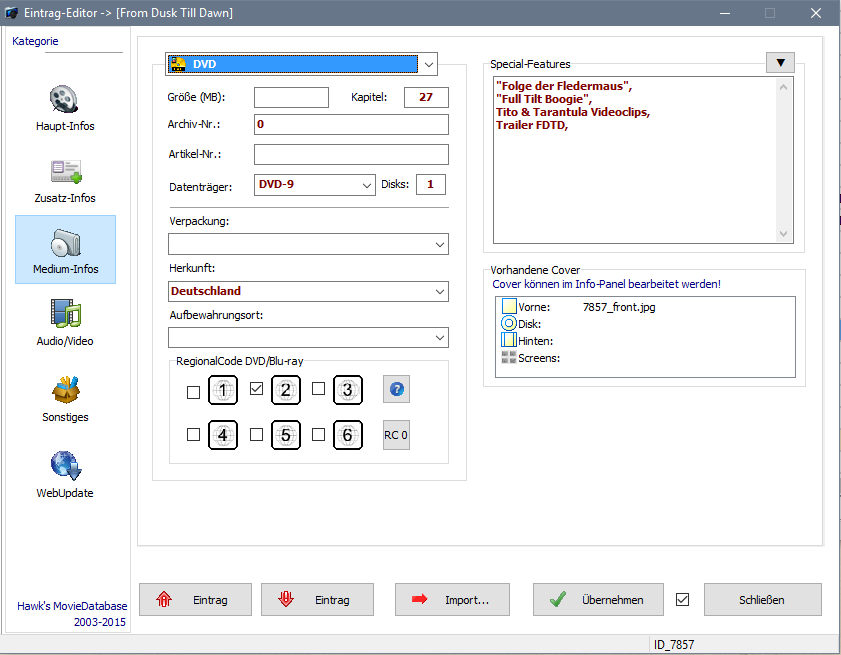
Task: Enable region code 5 checkbox
Action: tap(256, 434)
